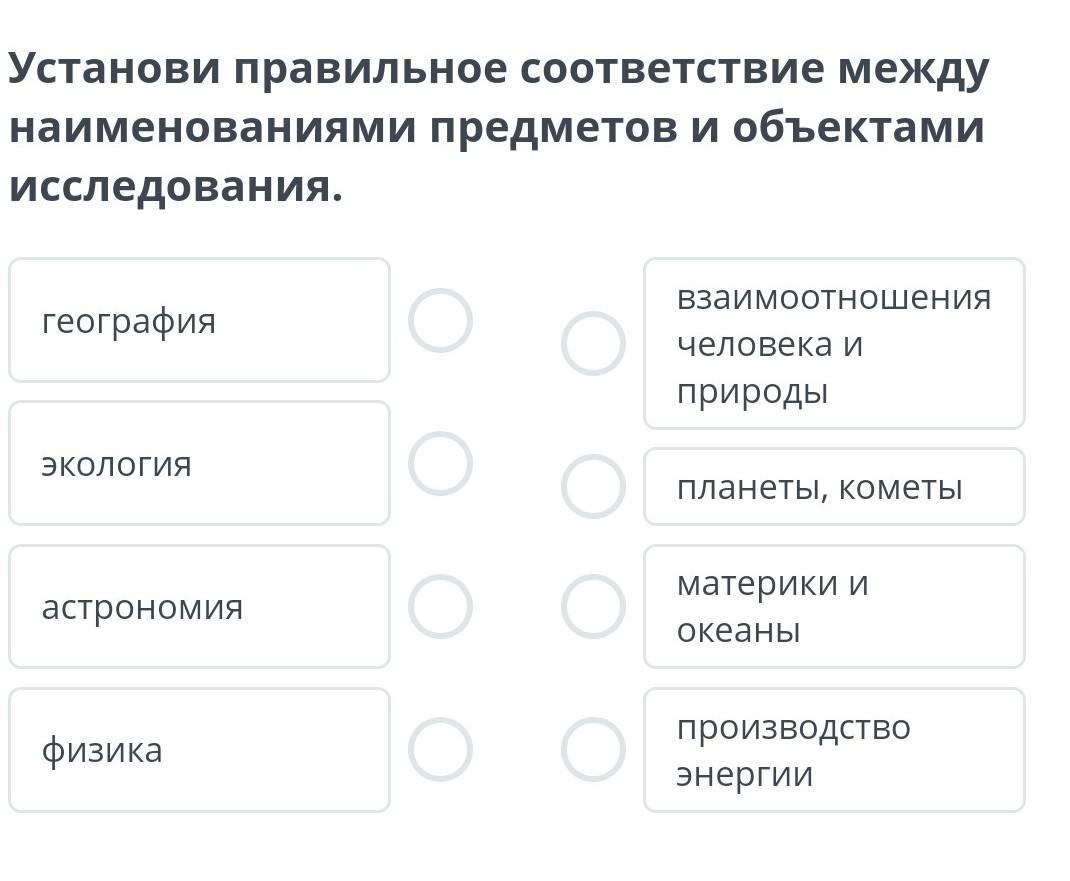Mark the circle beside взаимоотношения человека и природы
Screen dimensions: 1070x881
(x=593, y=343)
